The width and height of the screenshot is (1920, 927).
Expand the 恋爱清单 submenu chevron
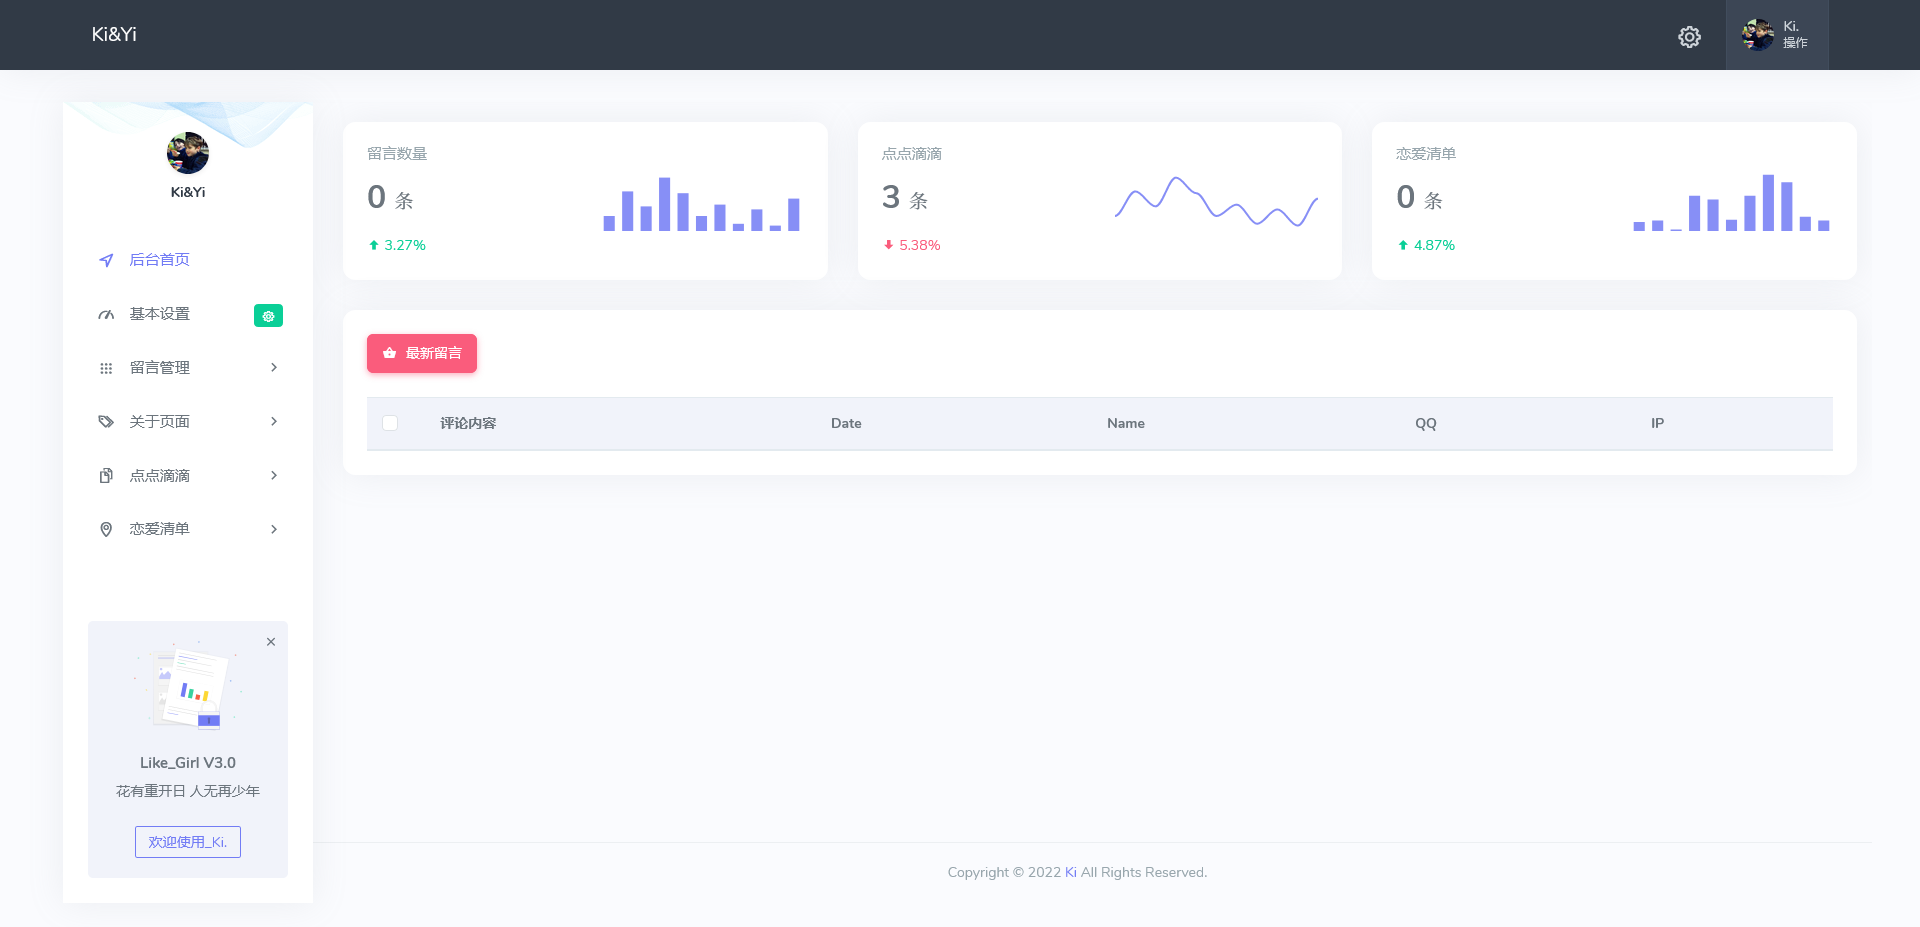(x=274, y=529)
